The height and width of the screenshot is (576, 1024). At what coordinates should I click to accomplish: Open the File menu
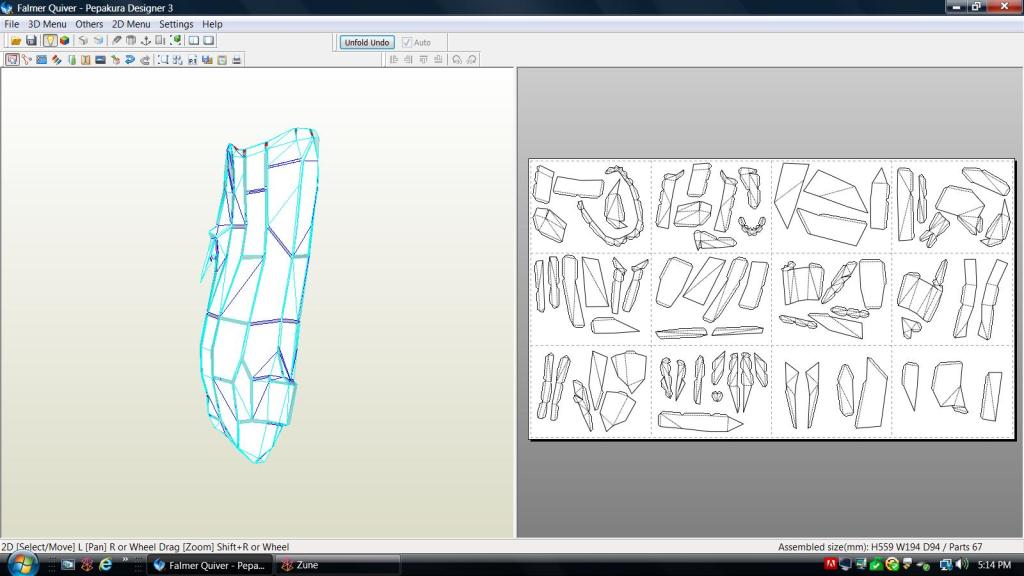pos(12,24)
